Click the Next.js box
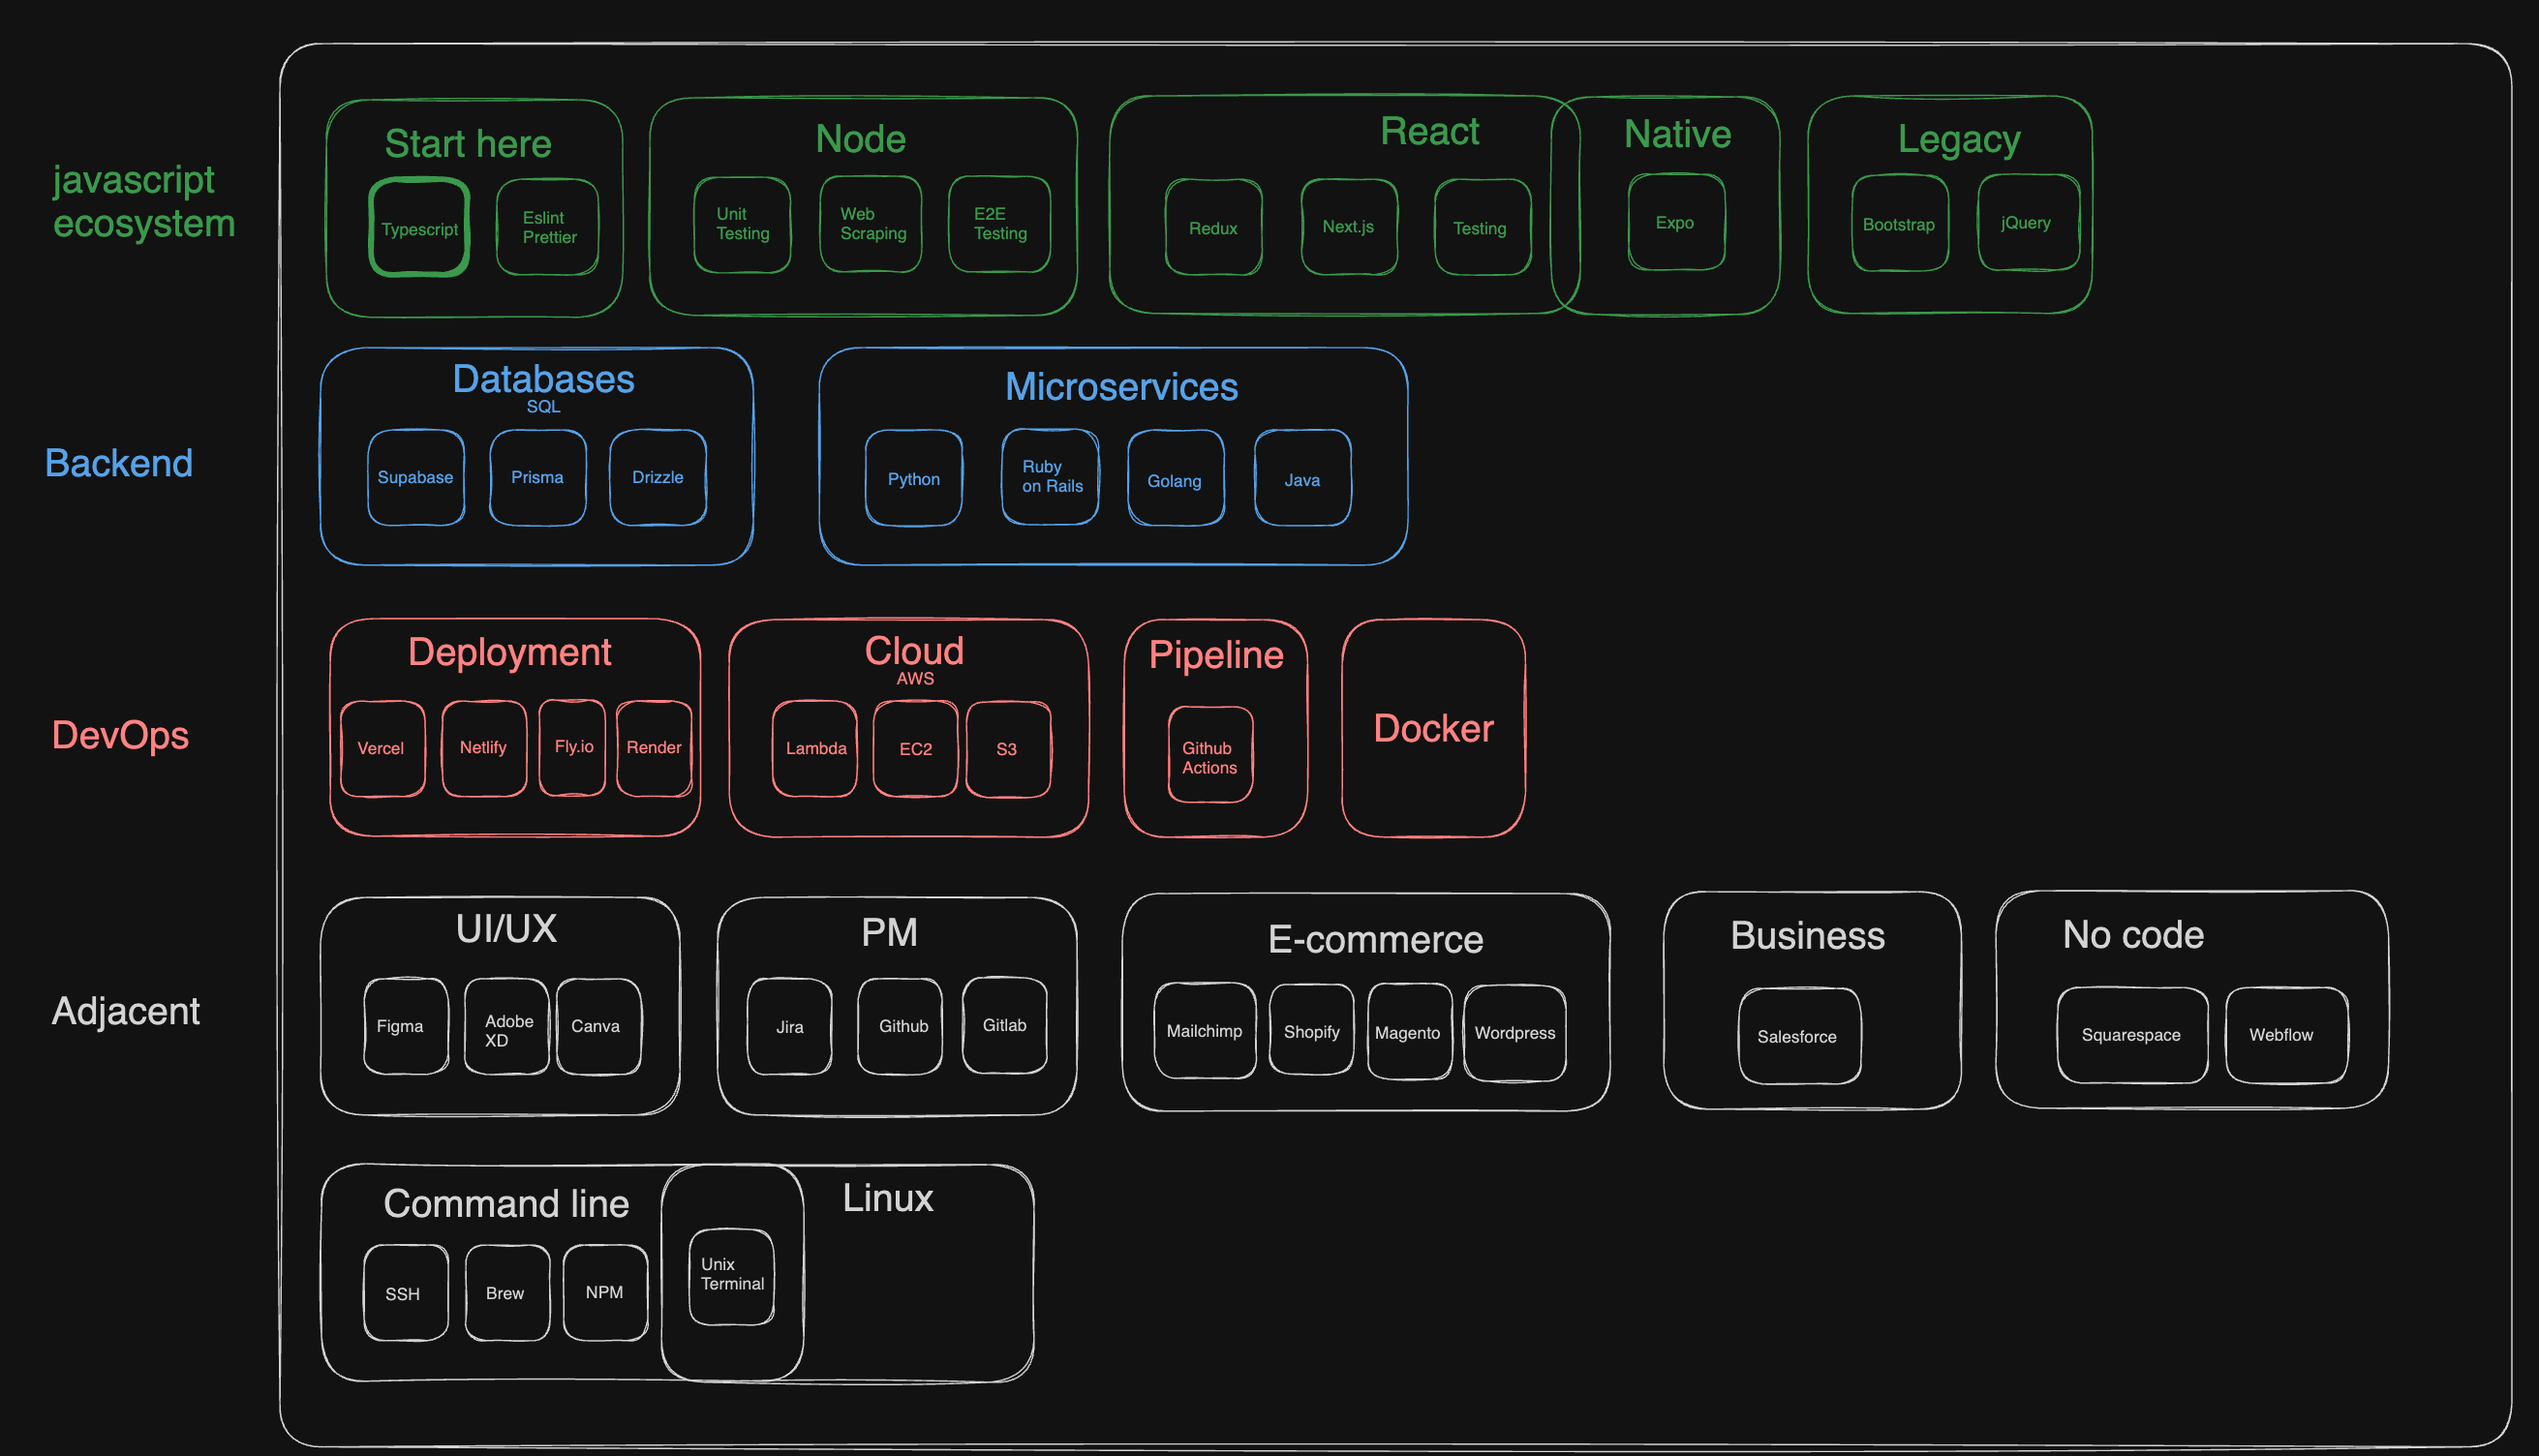Viewport: 2539px width, 1456px height. pos(1349,227)
